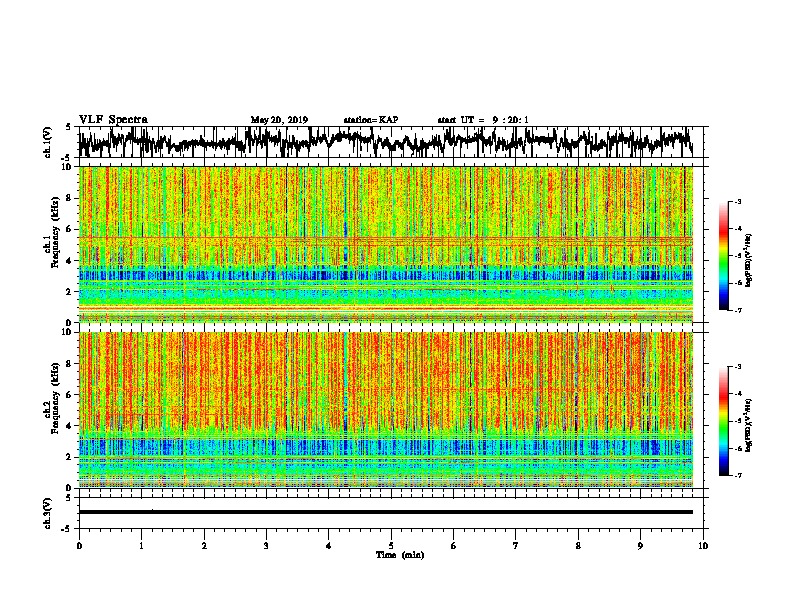Click the 'ch.3(V)' axis label
Screen dimensions: 792x612
(x=47, y=513)
